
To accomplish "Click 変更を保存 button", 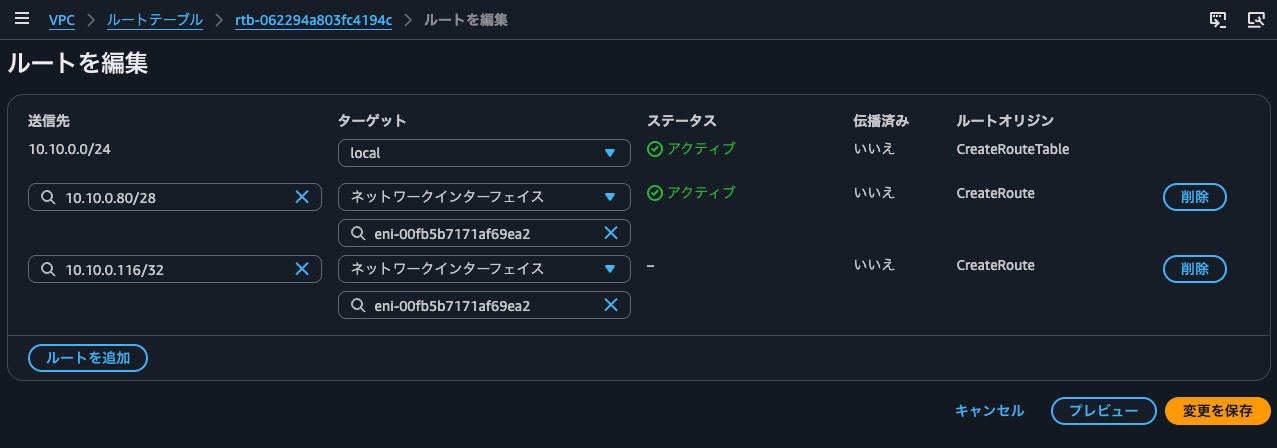I will 1217,411.
